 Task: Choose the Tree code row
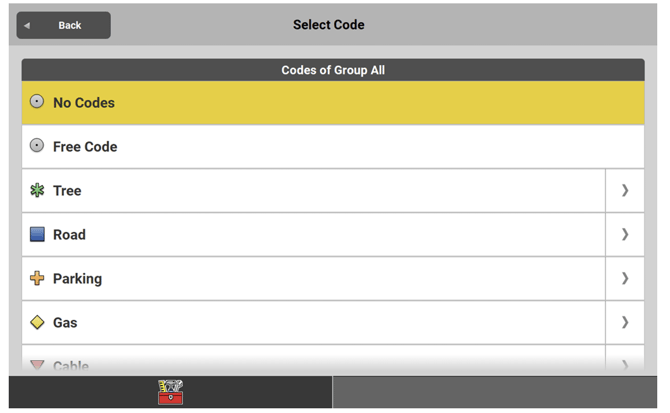click(x=300, y=190)
